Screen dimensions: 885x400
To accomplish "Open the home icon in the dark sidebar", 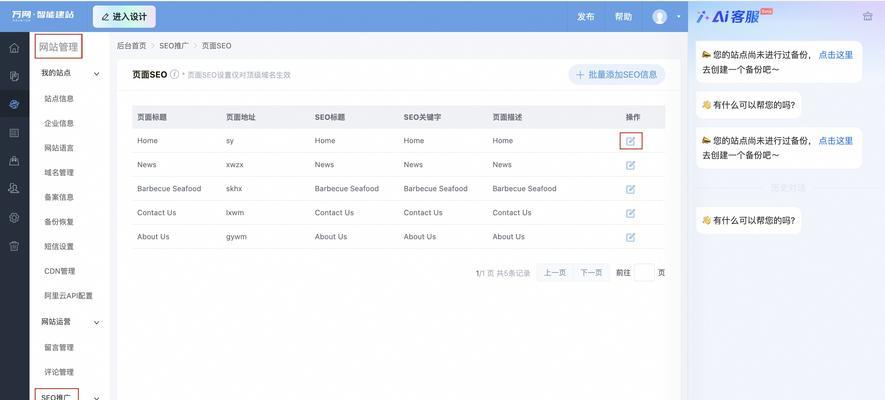I will pos(14,48).
